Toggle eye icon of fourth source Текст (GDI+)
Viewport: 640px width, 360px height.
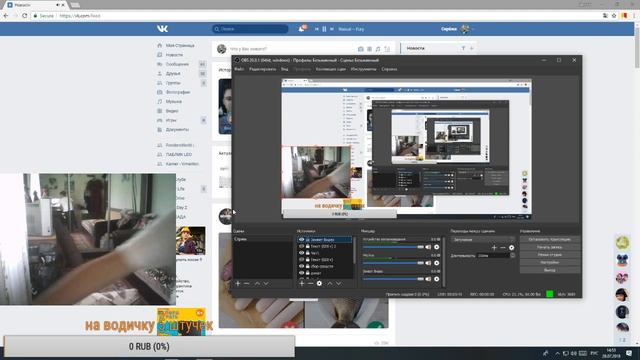coord(302,259)
